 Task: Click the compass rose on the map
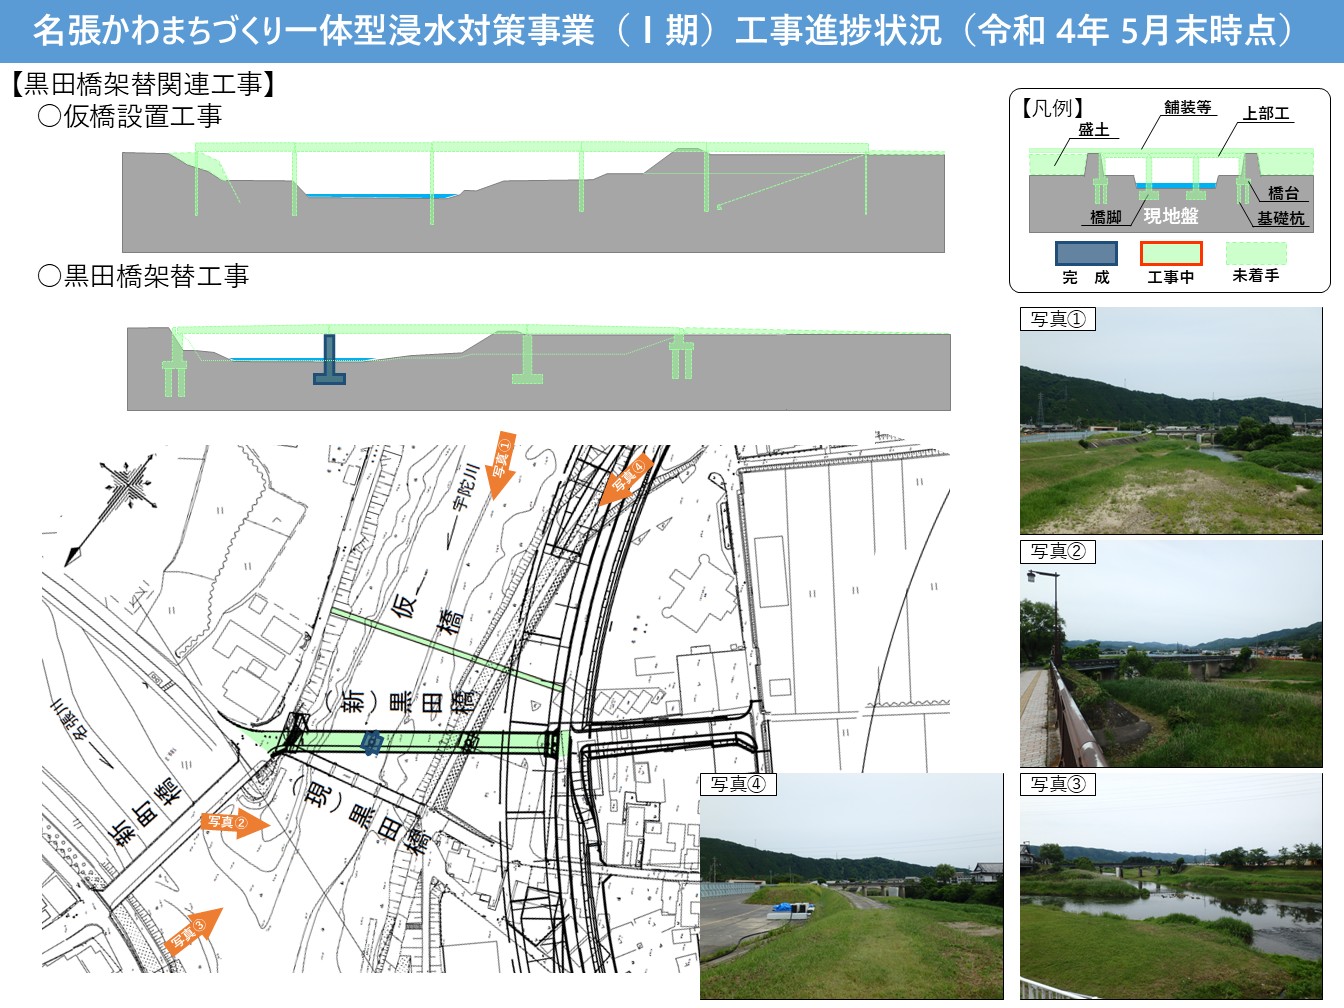tap(127, 488)
